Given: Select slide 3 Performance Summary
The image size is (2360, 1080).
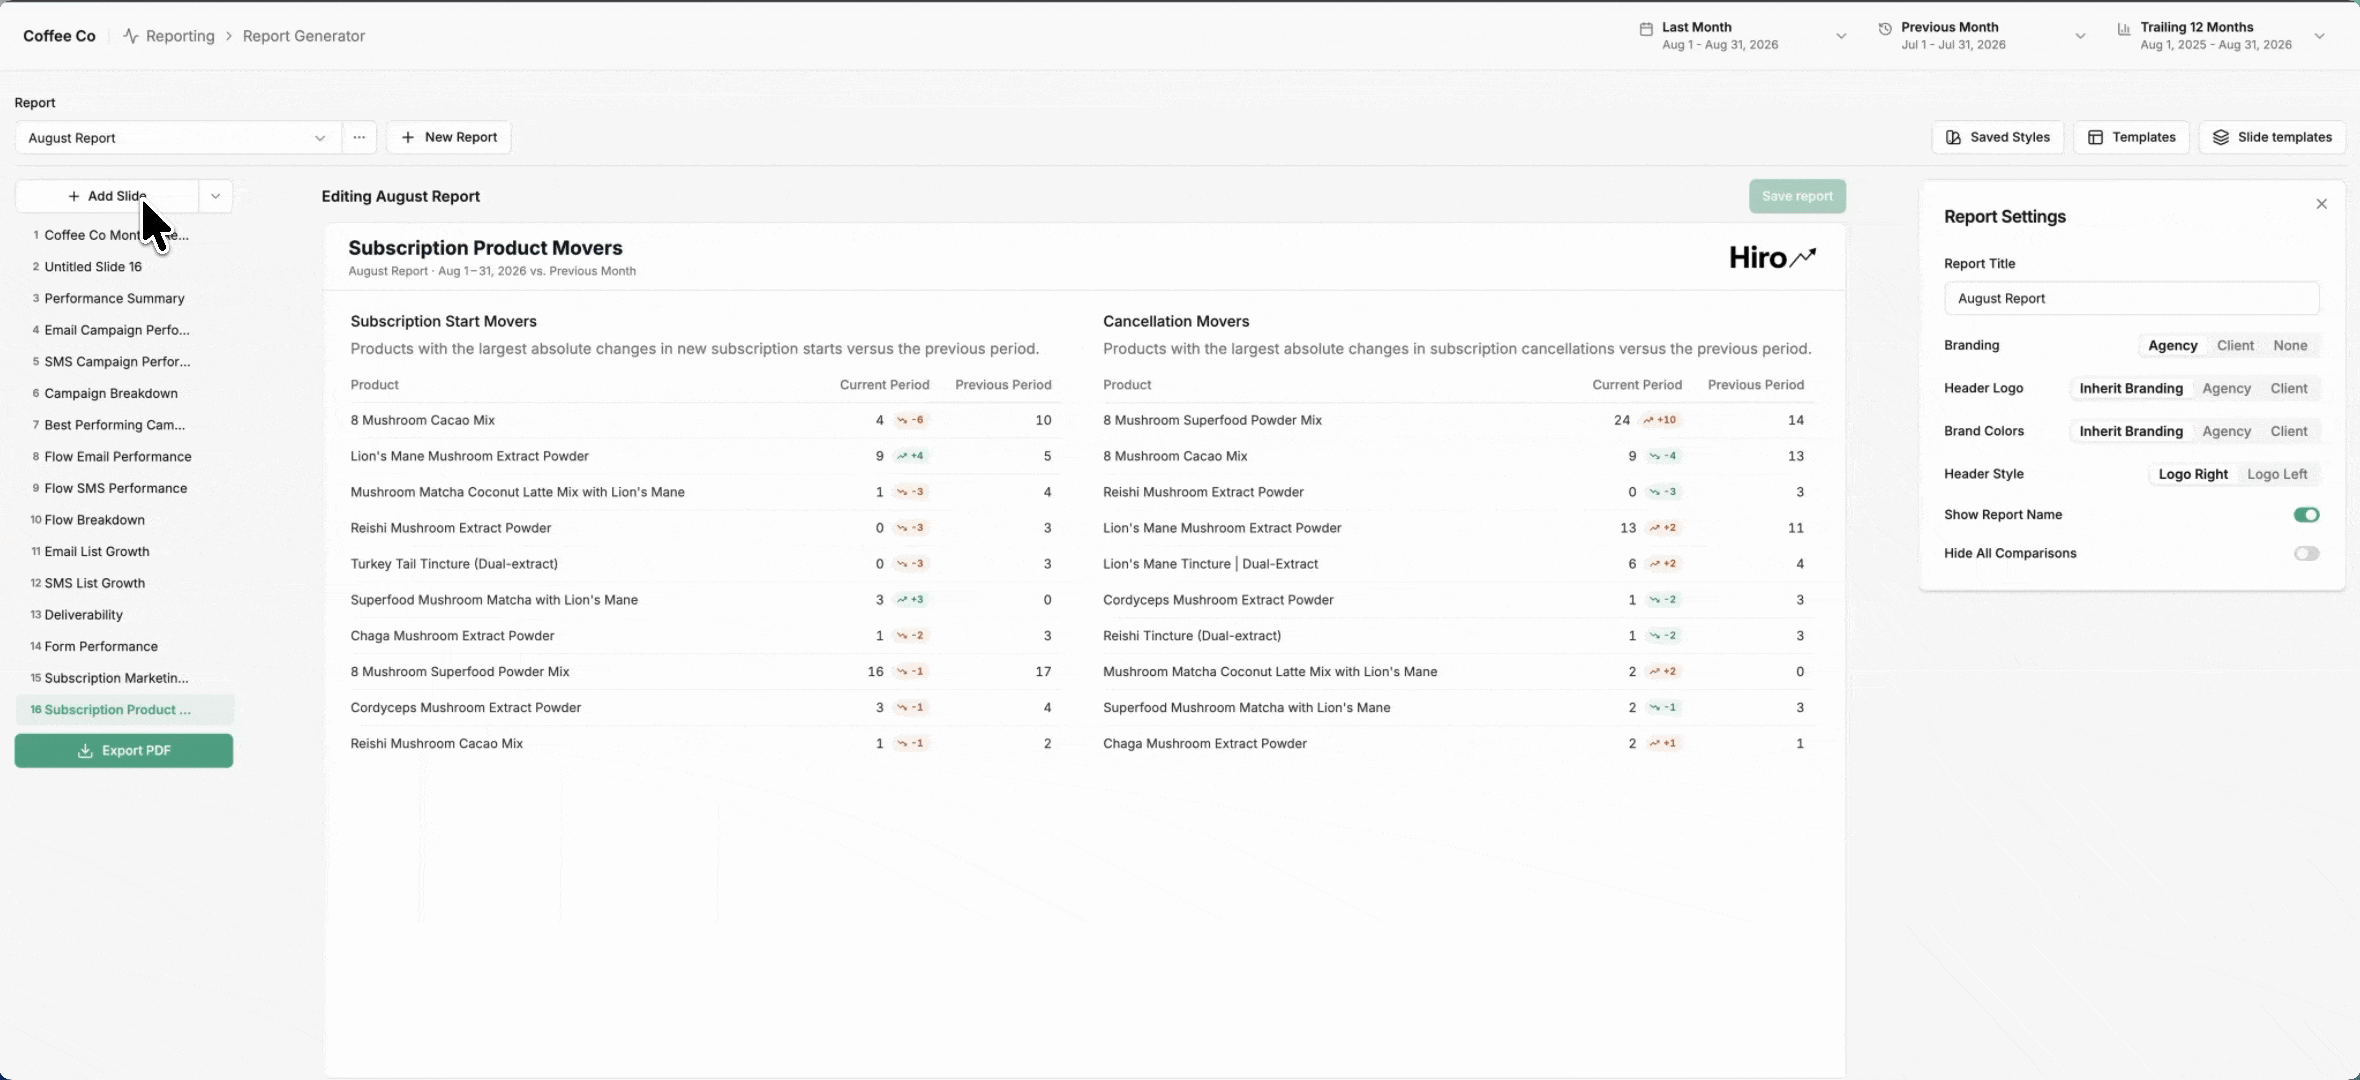Looking at the screenshot, I should pos(124,299).
